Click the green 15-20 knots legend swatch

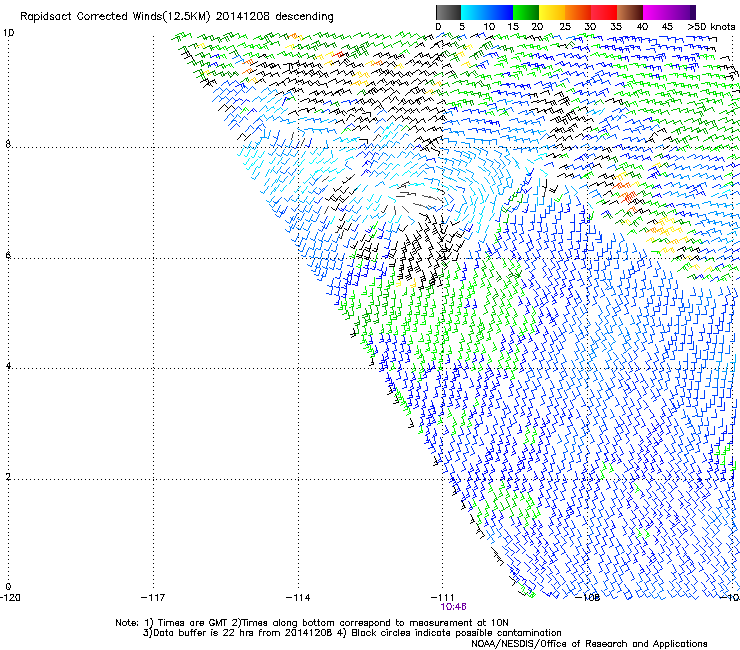point(526,12)
